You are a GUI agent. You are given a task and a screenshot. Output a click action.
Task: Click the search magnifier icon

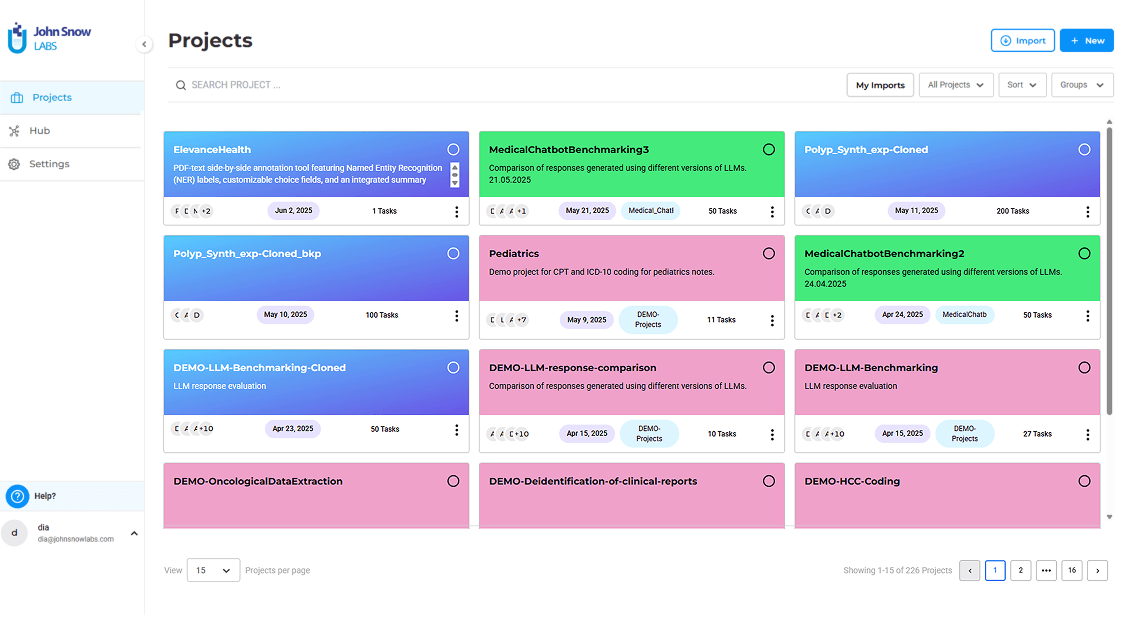coord(181,85)
